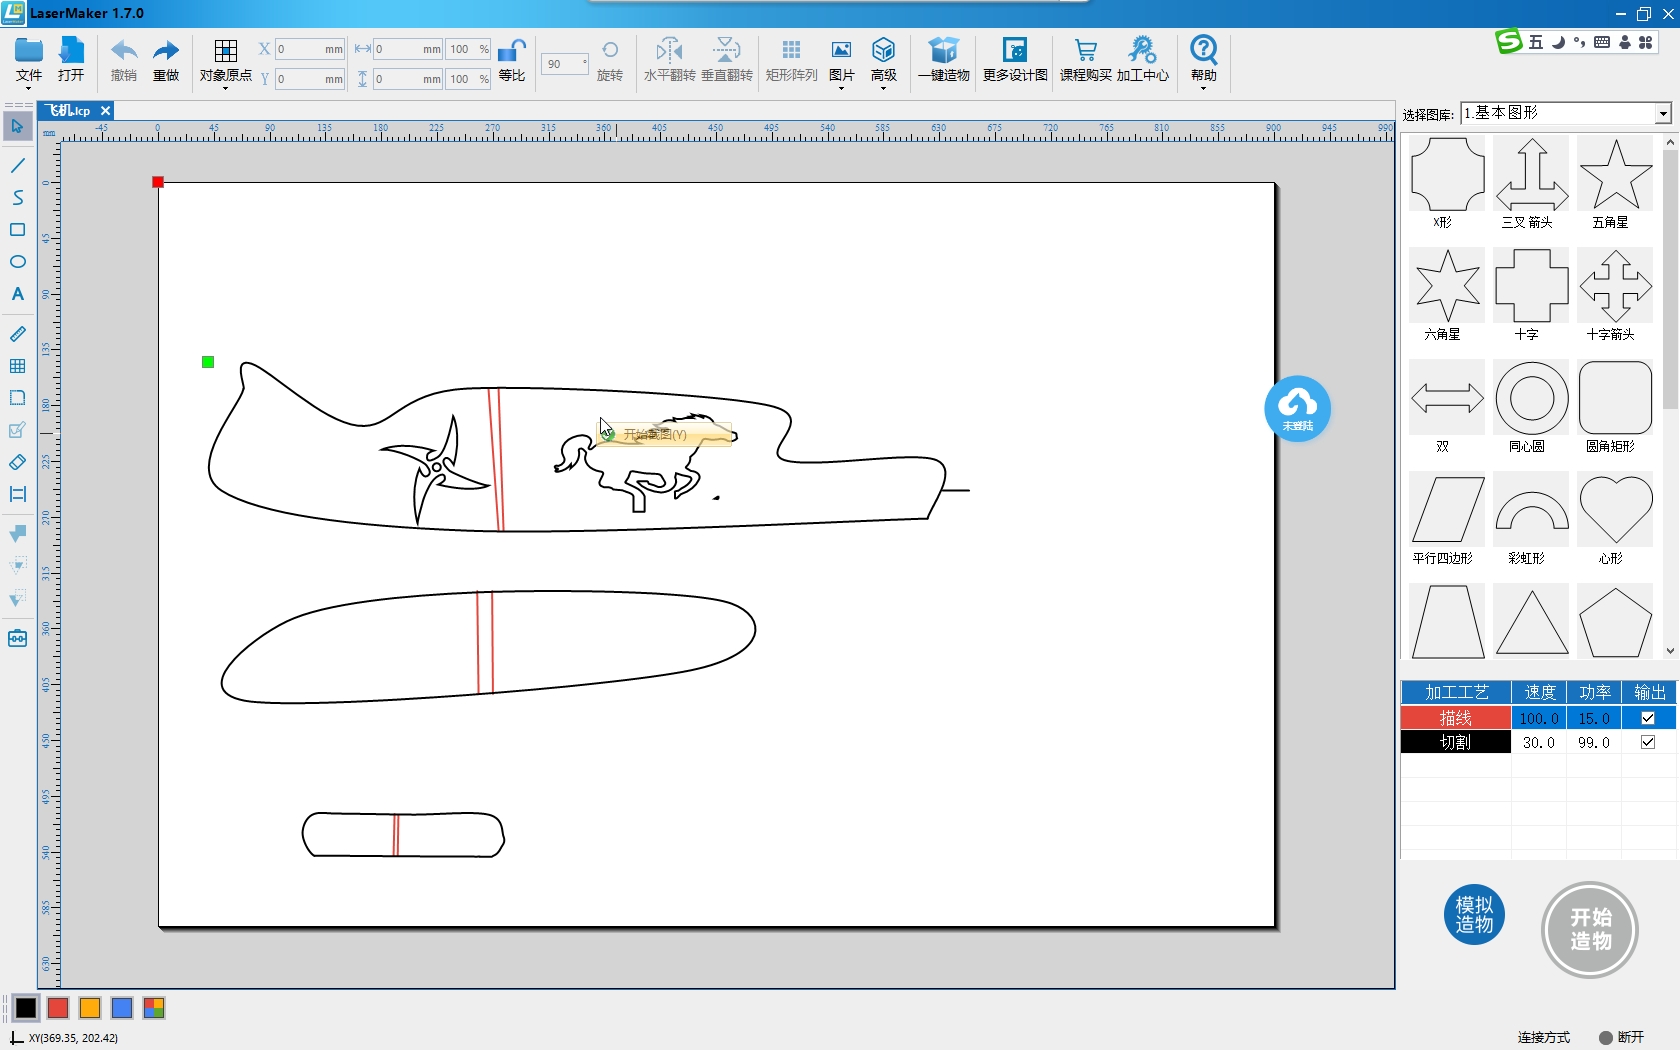Viewport: 1680px width, 1050px height.
Task: Uncheck the 切割 output checkbox
Action: [1648, 742]
